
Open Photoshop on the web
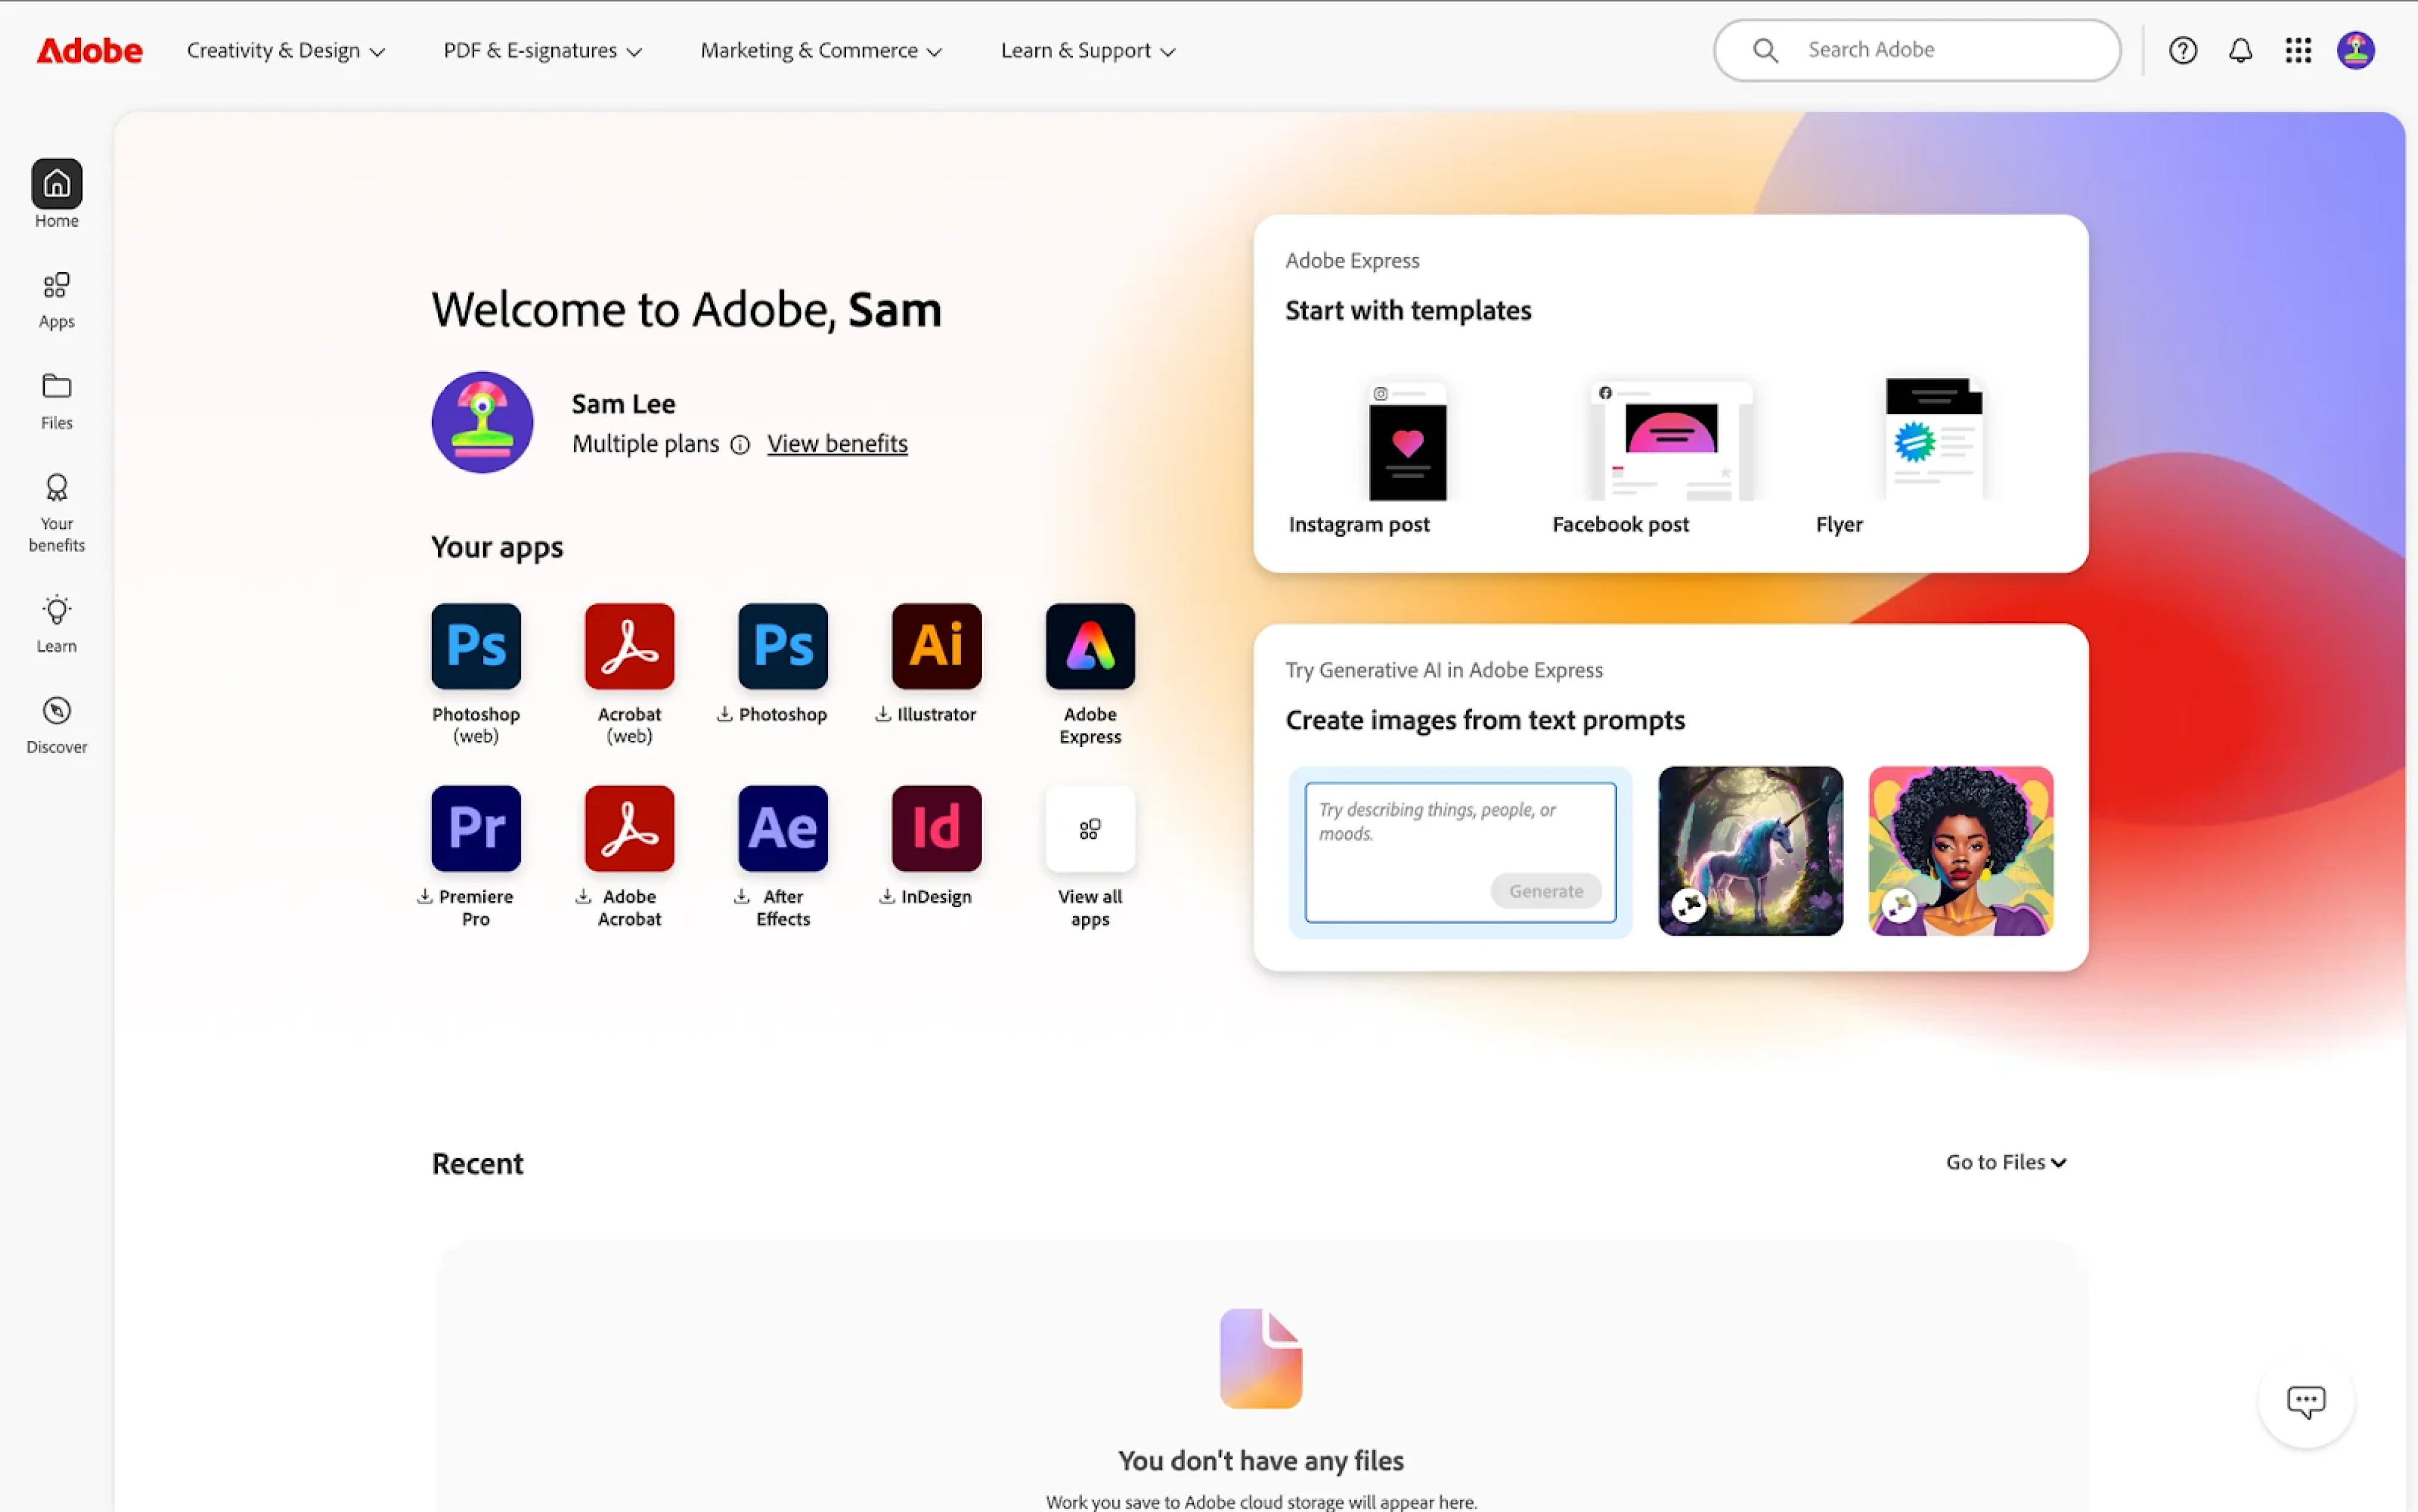[475, 646]
